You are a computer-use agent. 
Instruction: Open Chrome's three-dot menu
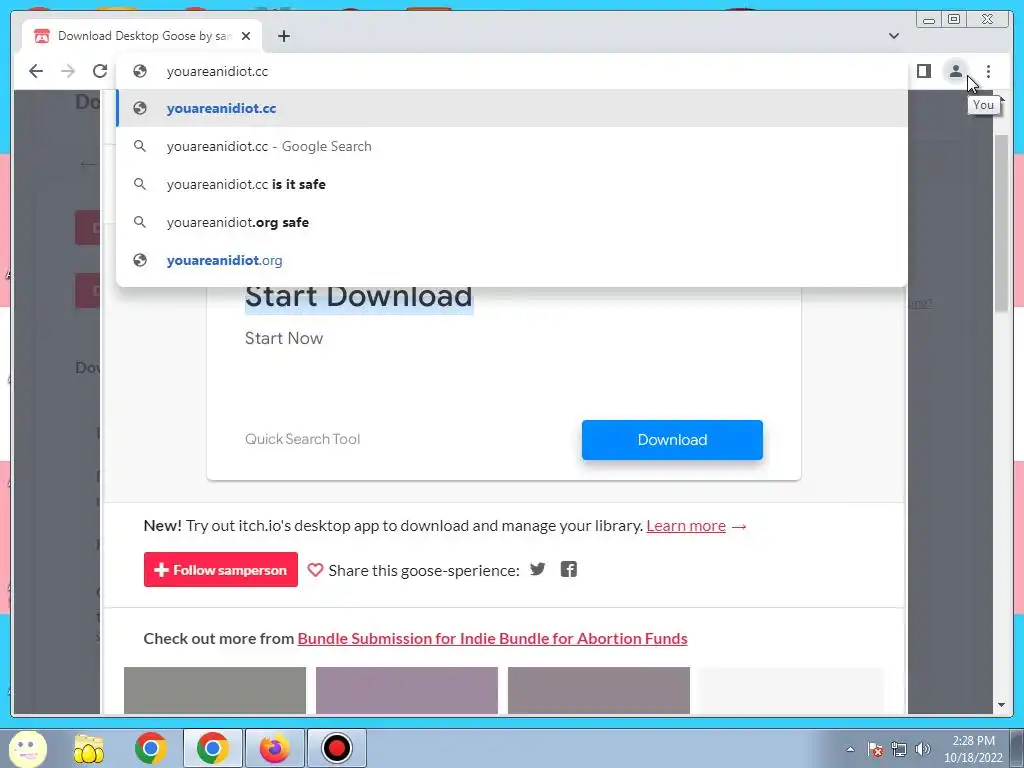988,71
